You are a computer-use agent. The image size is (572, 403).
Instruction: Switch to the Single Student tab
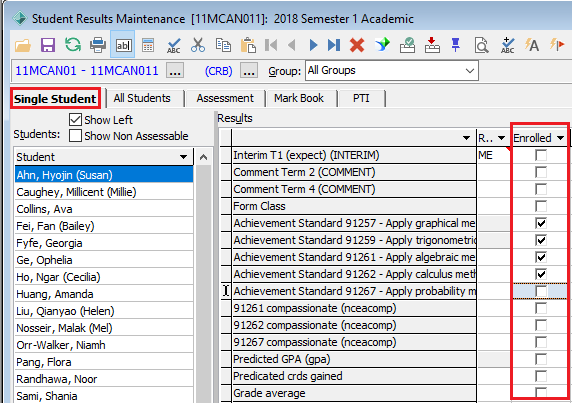[55, 98]
